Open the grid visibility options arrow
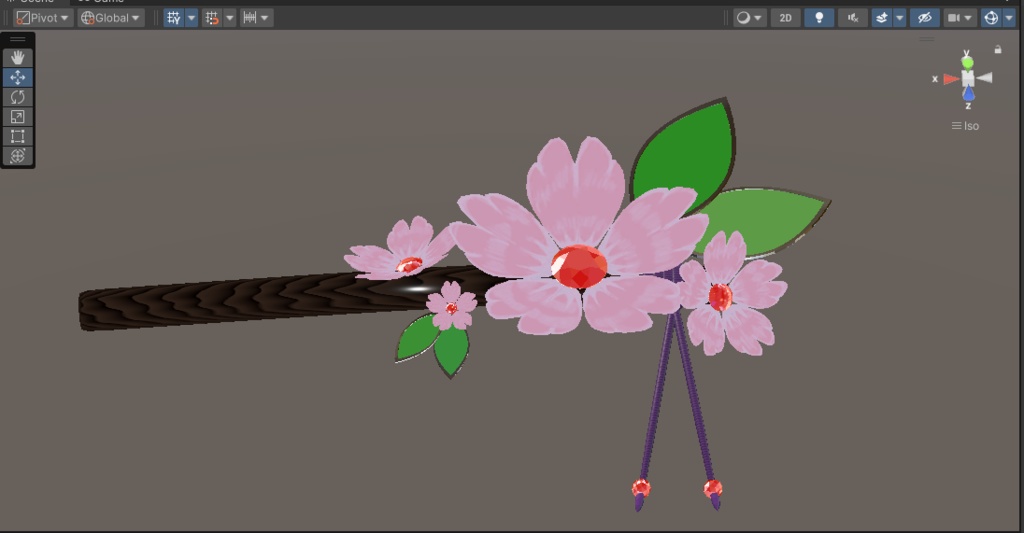 pyautogui.click(x=191, y=18)
